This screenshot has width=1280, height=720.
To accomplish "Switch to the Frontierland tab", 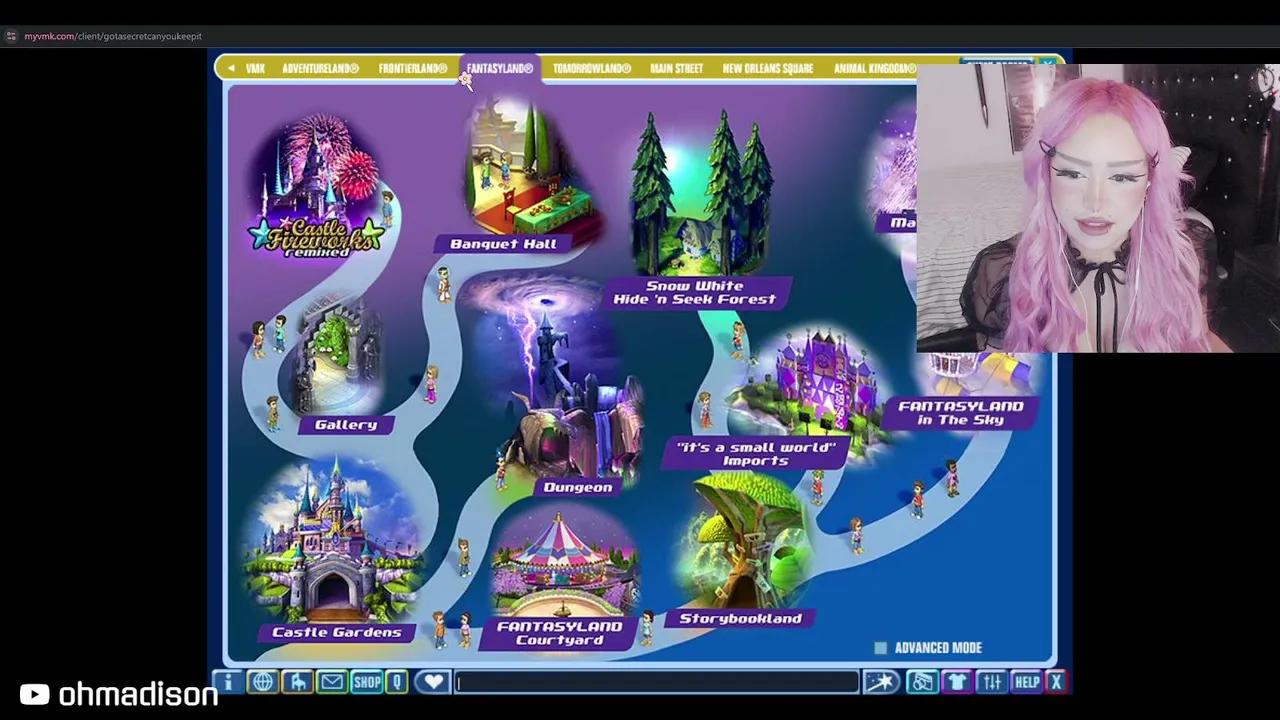I will click(413, 68).
